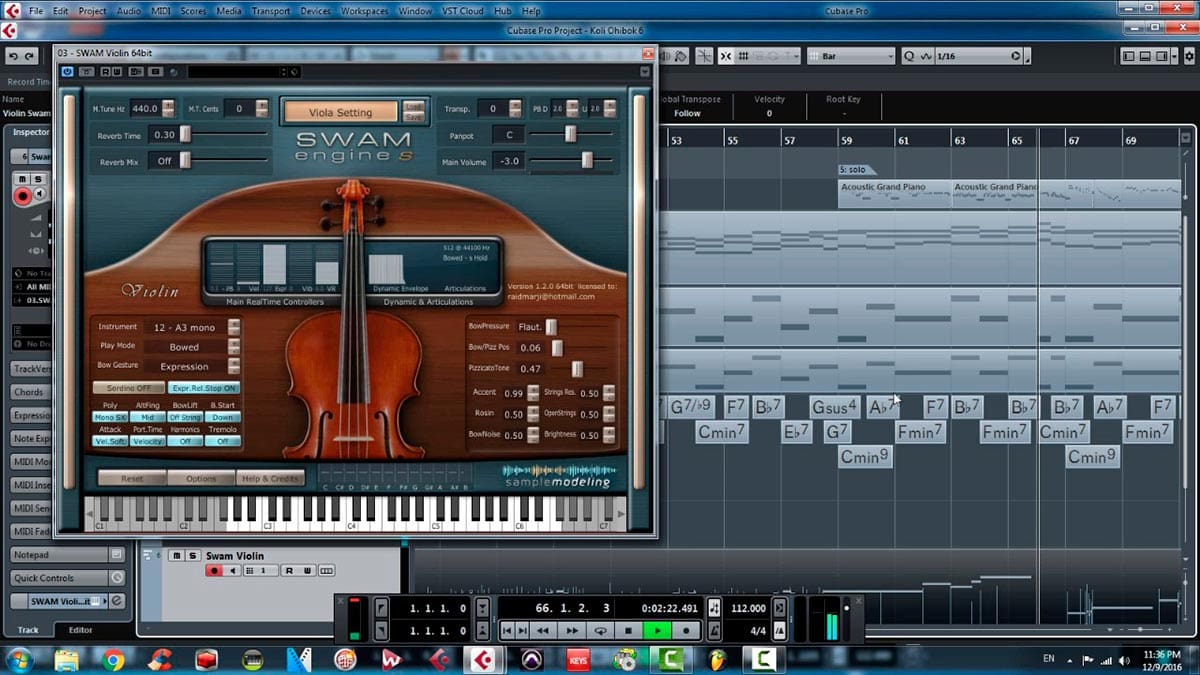1200x675 pixels.
Task: Step the M.Tune Hz 440.0 value
Action: point(168,108)
